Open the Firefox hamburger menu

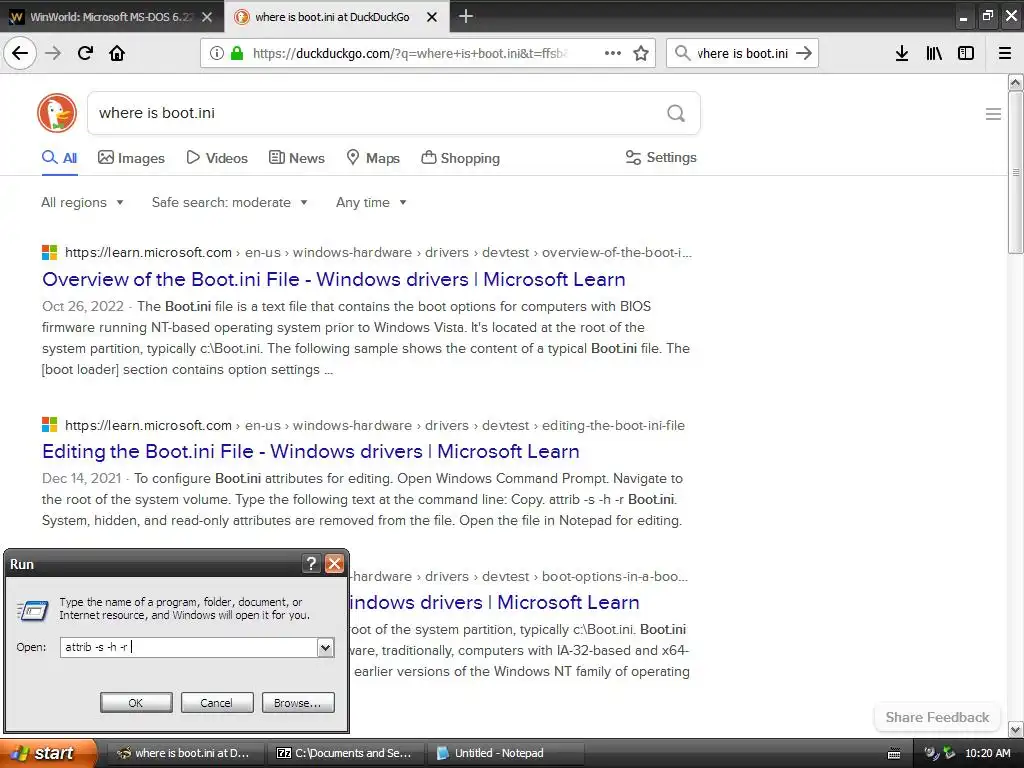coord(1004,53)
